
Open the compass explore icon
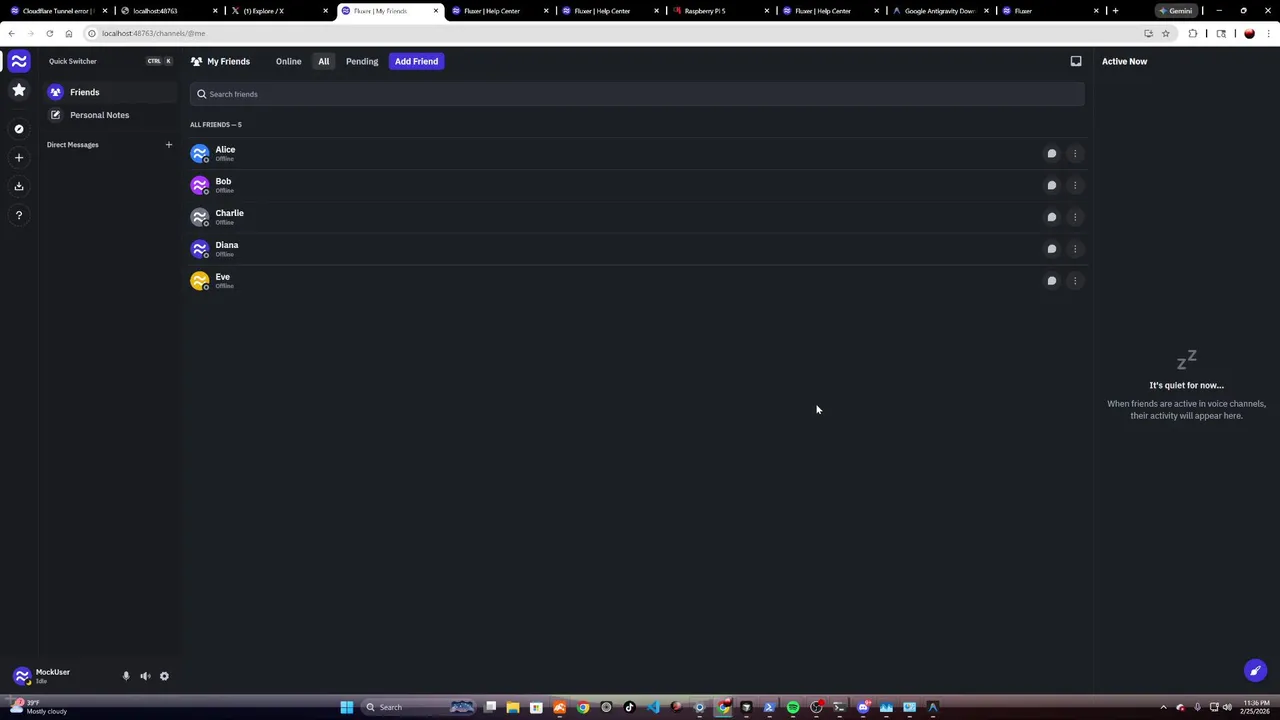(x=18, y=129)
